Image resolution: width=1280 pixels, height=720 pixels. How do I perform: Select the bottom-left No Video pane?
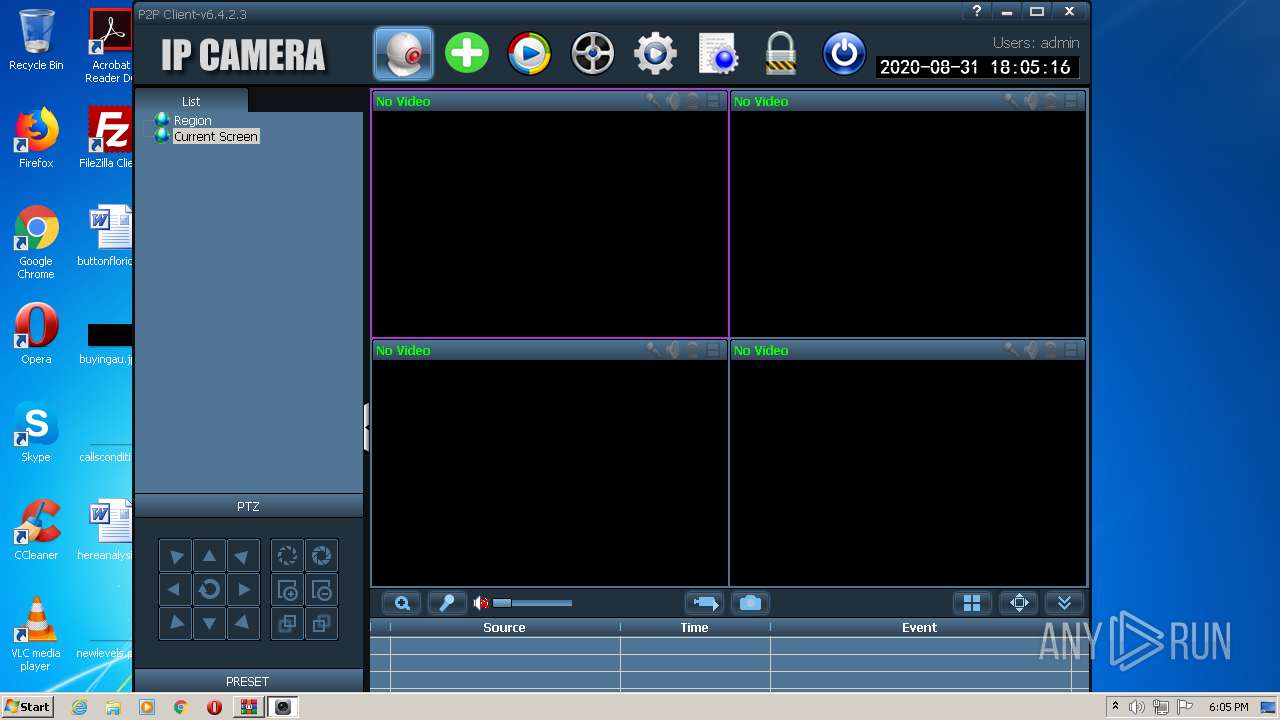pyautogui.click(x=549, y=462)
